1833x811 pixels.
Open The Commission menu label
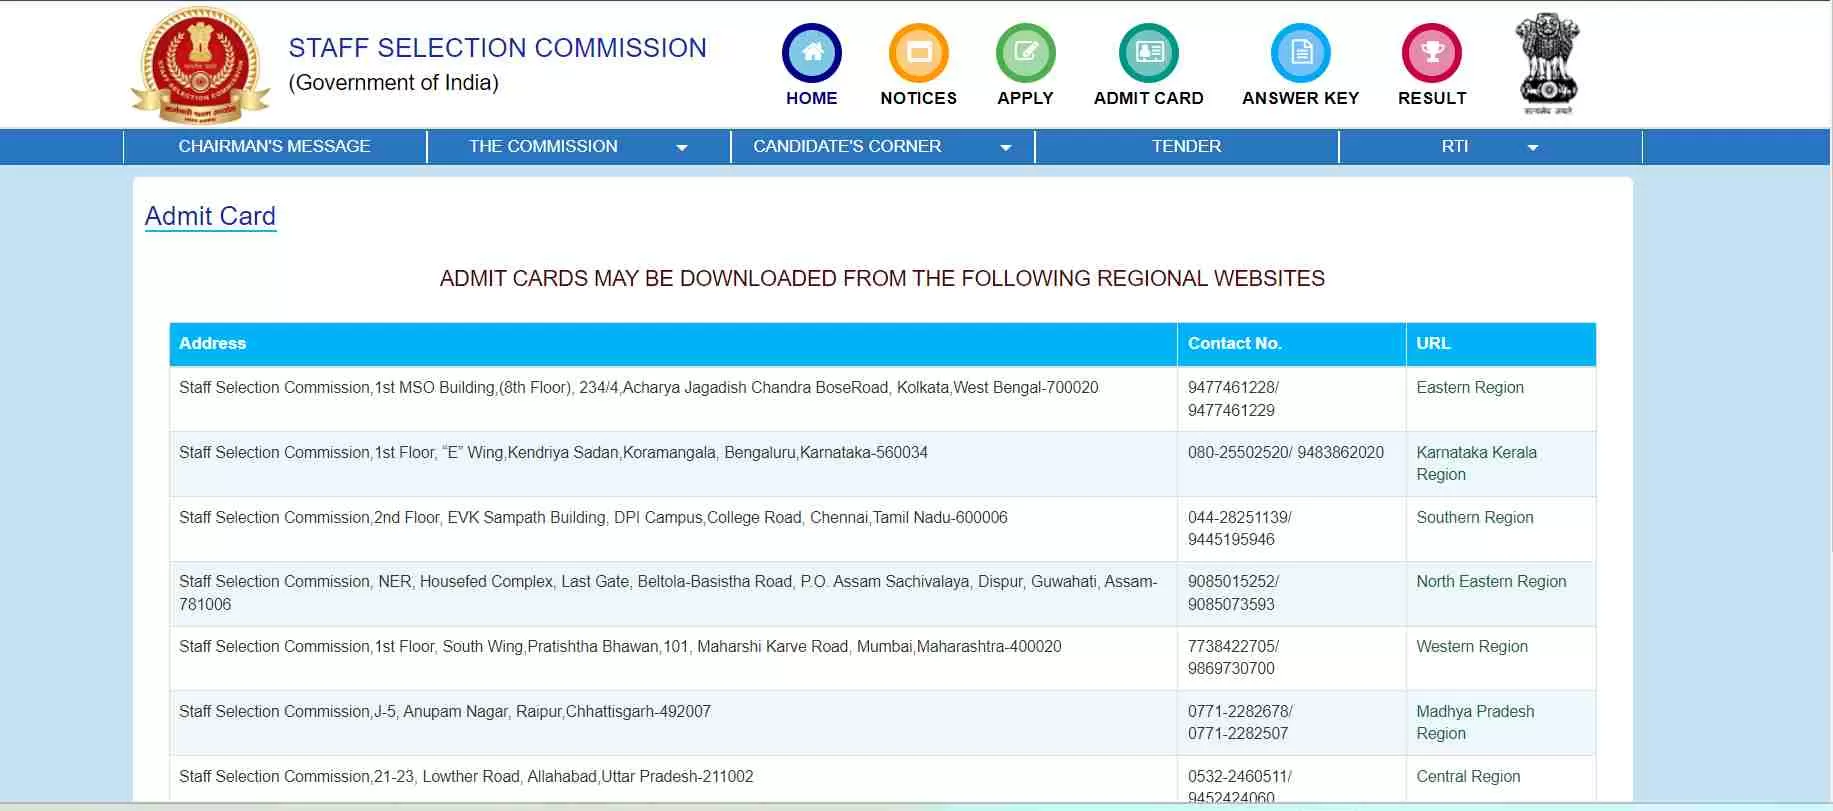pyautogui.click(x=543, y=146)
